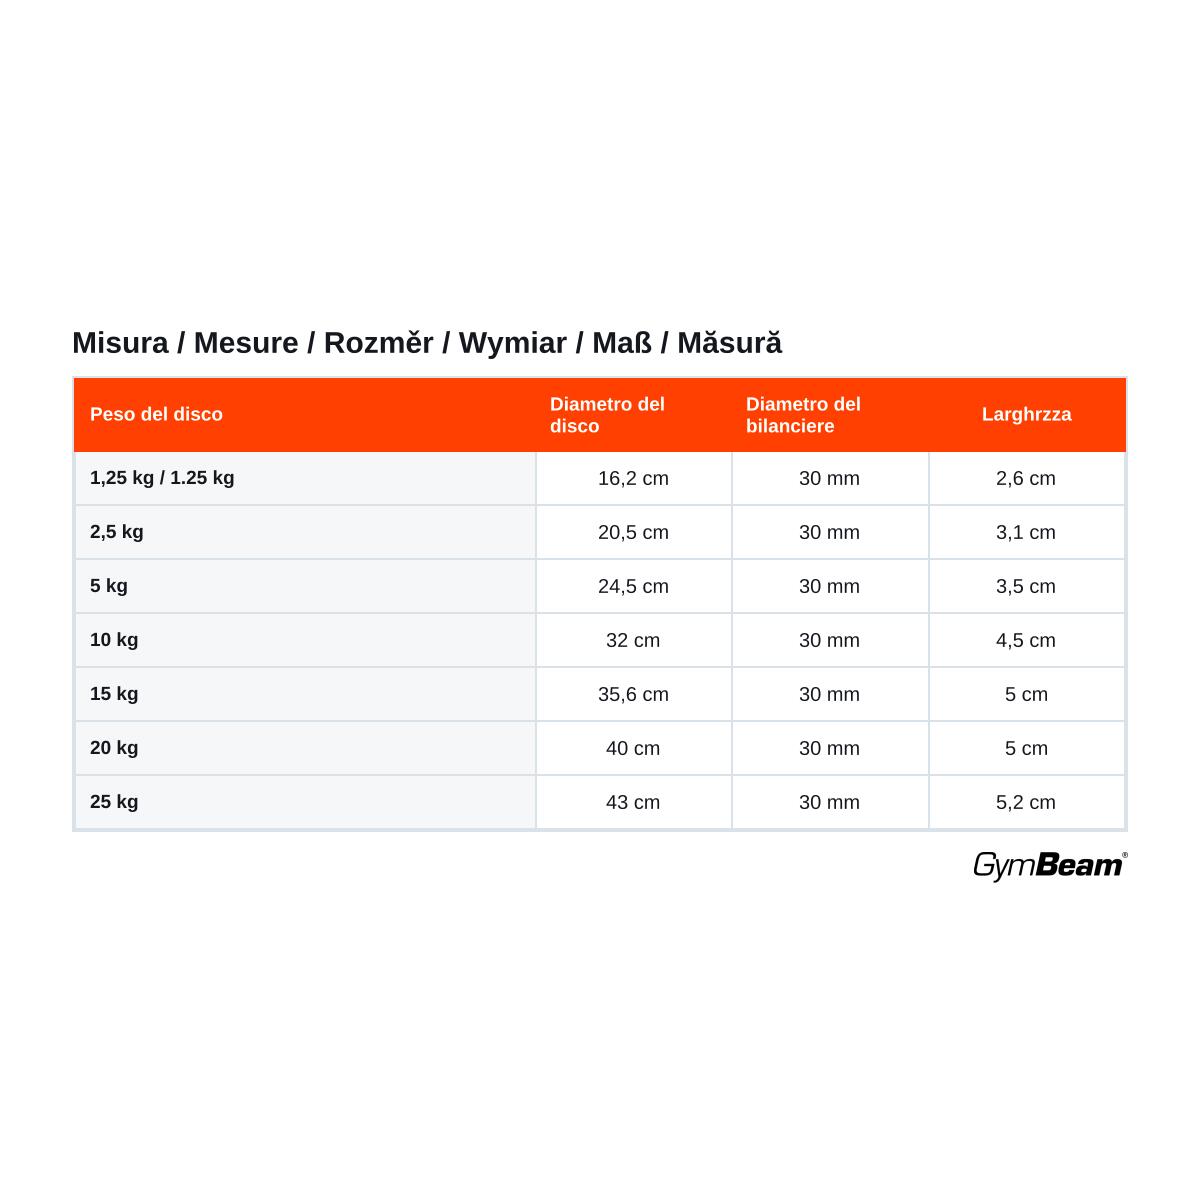Click the 1,25 kg / 1.25 kg row label
The width and height of the screenshot is (1200, 1200).
tap(162, 478)
